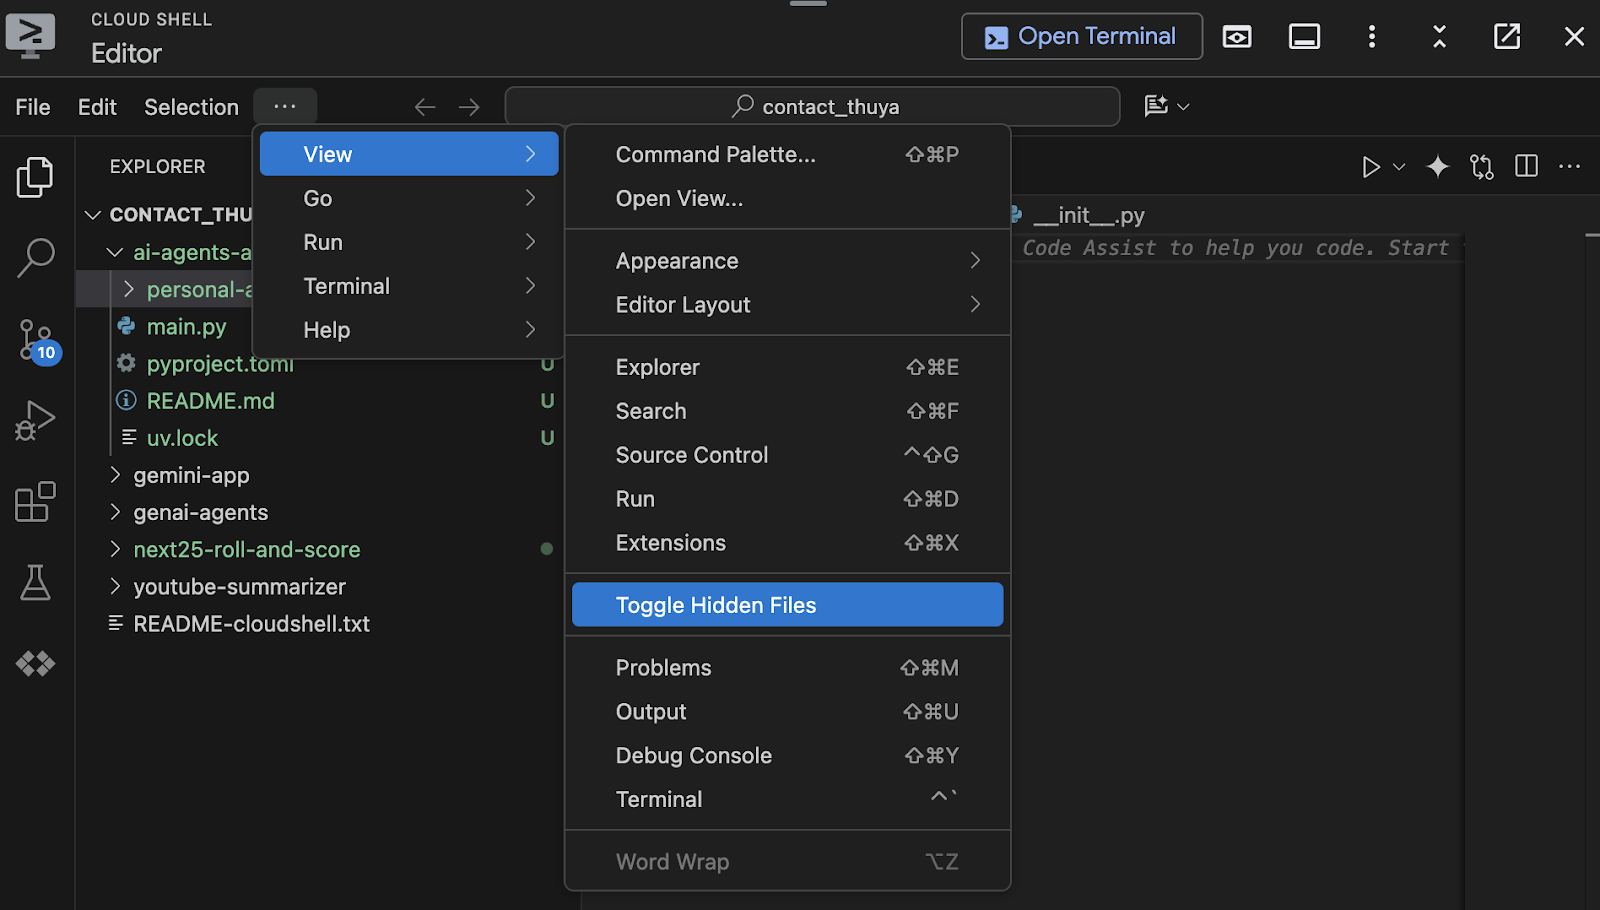Open the Explorer view in the activity bar
1600x910 pixels.
[35, 176]
